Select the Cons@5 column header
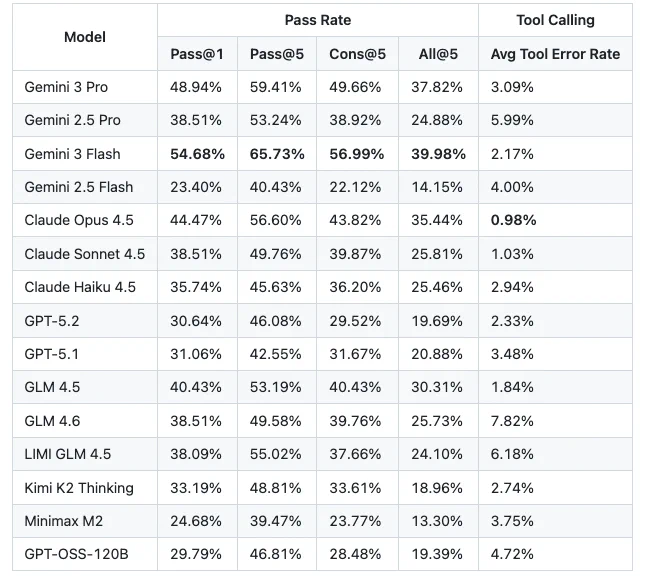This screenshot has width=649, height=579. click(x=358, y=54)
